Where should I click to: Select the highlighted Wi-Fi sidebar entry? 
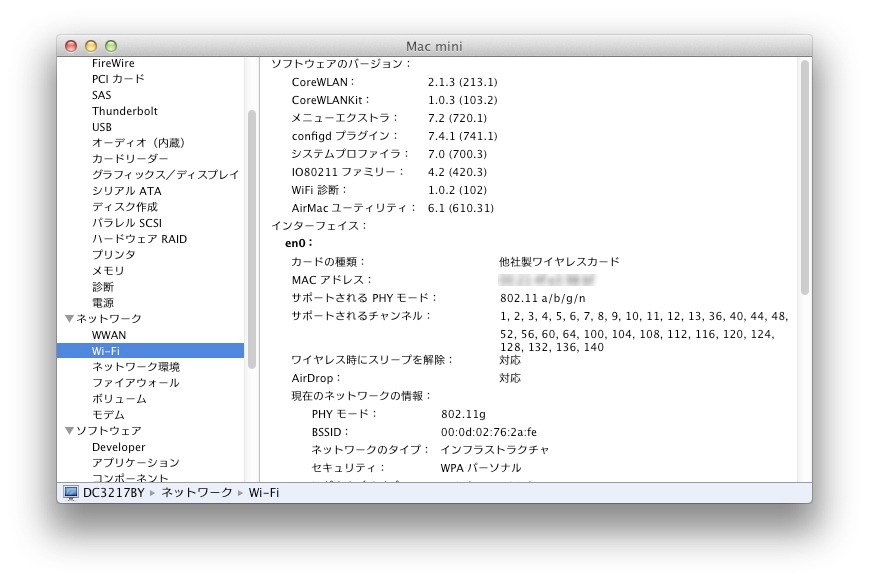(x=150, y=351)
